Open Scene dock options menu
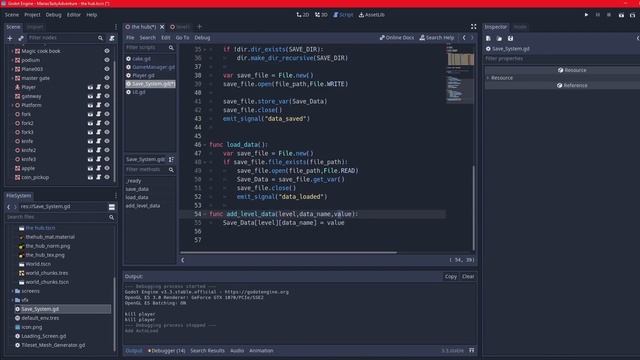This screenshot has width=640, height=360. 116,27
